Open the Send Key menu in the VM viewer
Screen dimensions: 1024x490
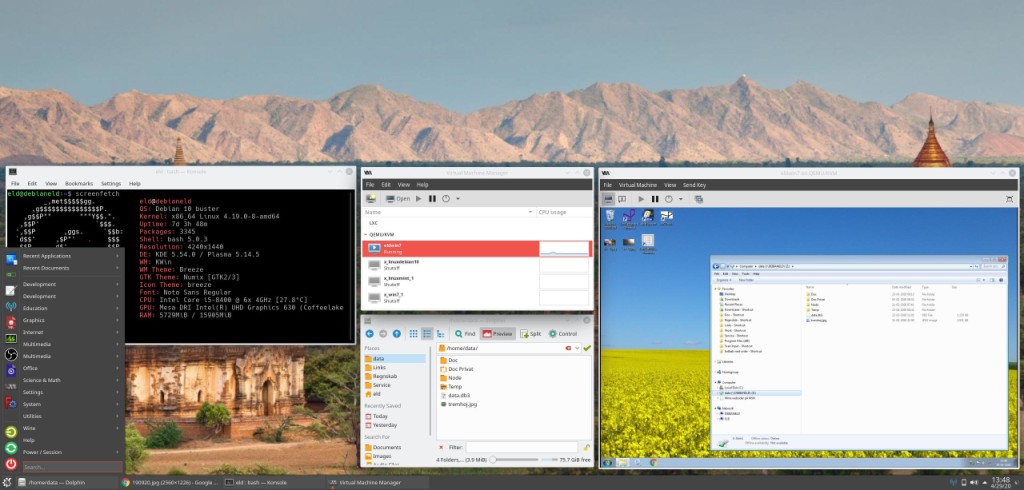pos(694,185)
